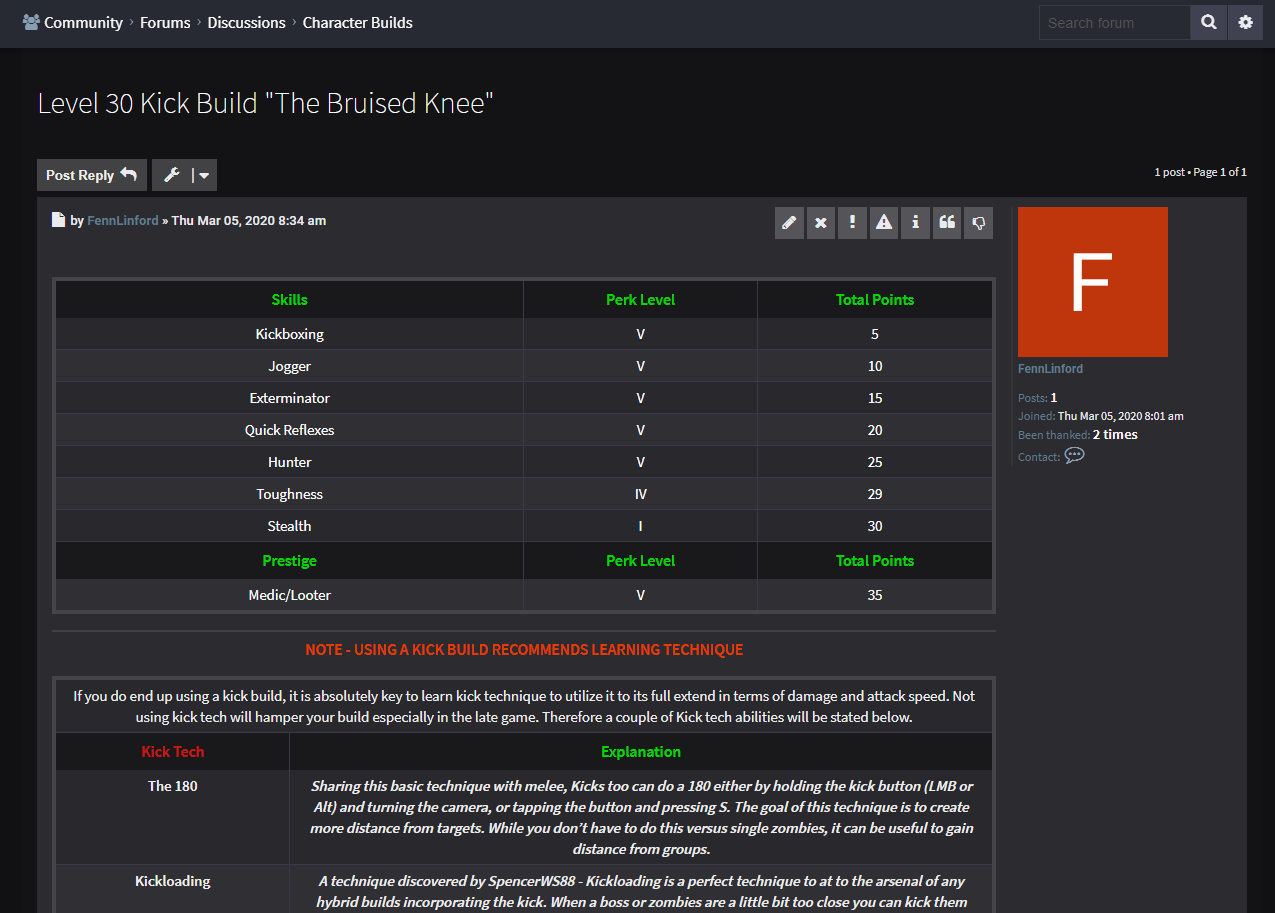The image size is (1275, 913).
Task: Warn the user with the triangle warning icon
Action: [x=883, y=222]
